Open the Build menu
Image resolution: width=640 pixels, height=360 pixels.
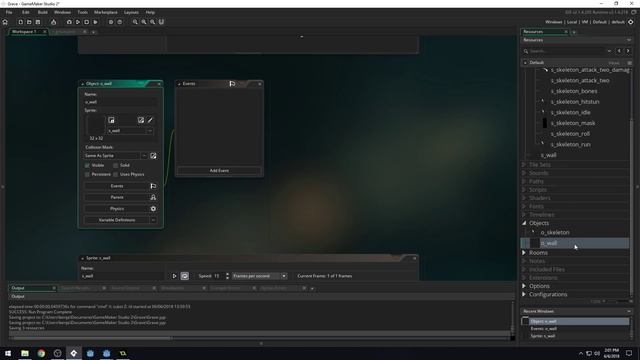(42, 12)
